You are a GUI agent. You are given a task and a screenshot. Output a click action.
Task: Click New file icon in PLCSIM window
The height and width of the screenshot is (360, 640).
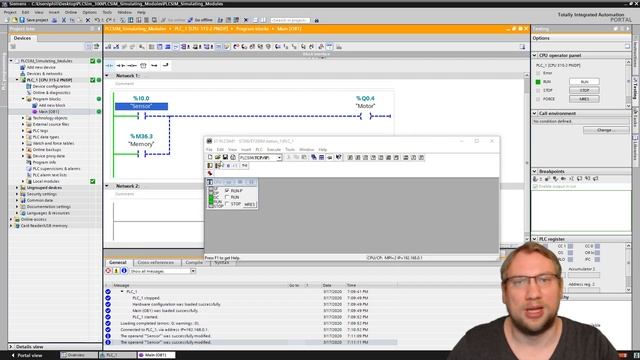point(210,157)
